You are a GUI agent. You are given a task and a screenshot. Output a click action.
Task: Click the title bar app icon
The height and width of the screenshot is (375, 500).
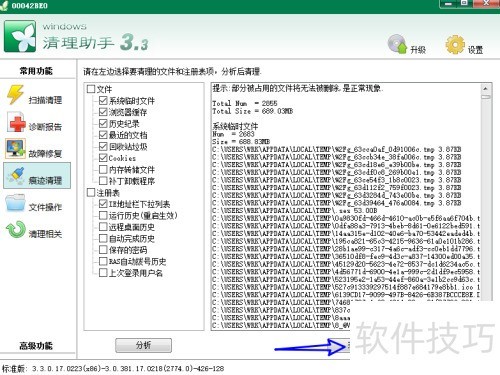coord(4,6)
